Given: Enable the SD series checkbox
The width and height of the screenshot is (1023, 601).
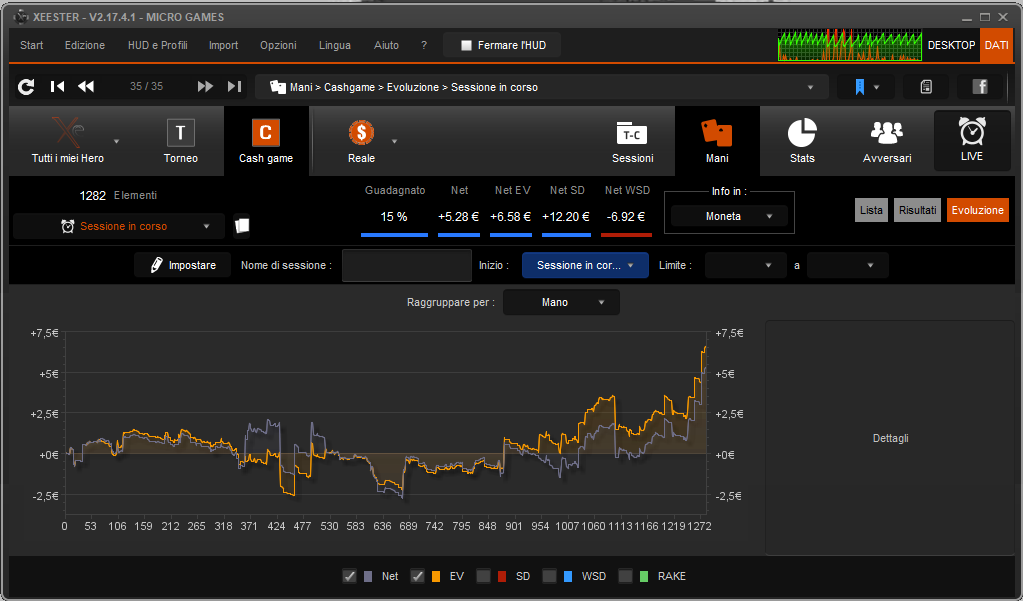Looking at the screenshot, I should [x=483, y=576].
